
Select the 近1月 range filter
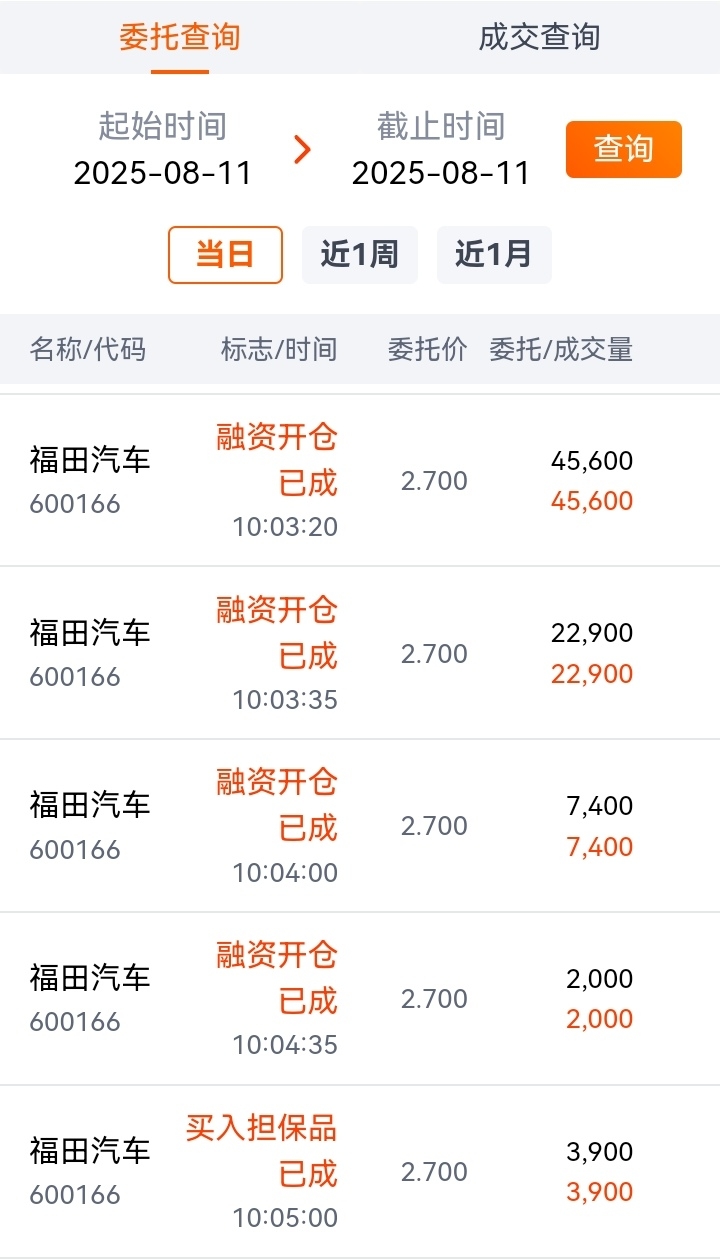coord(494,255)
